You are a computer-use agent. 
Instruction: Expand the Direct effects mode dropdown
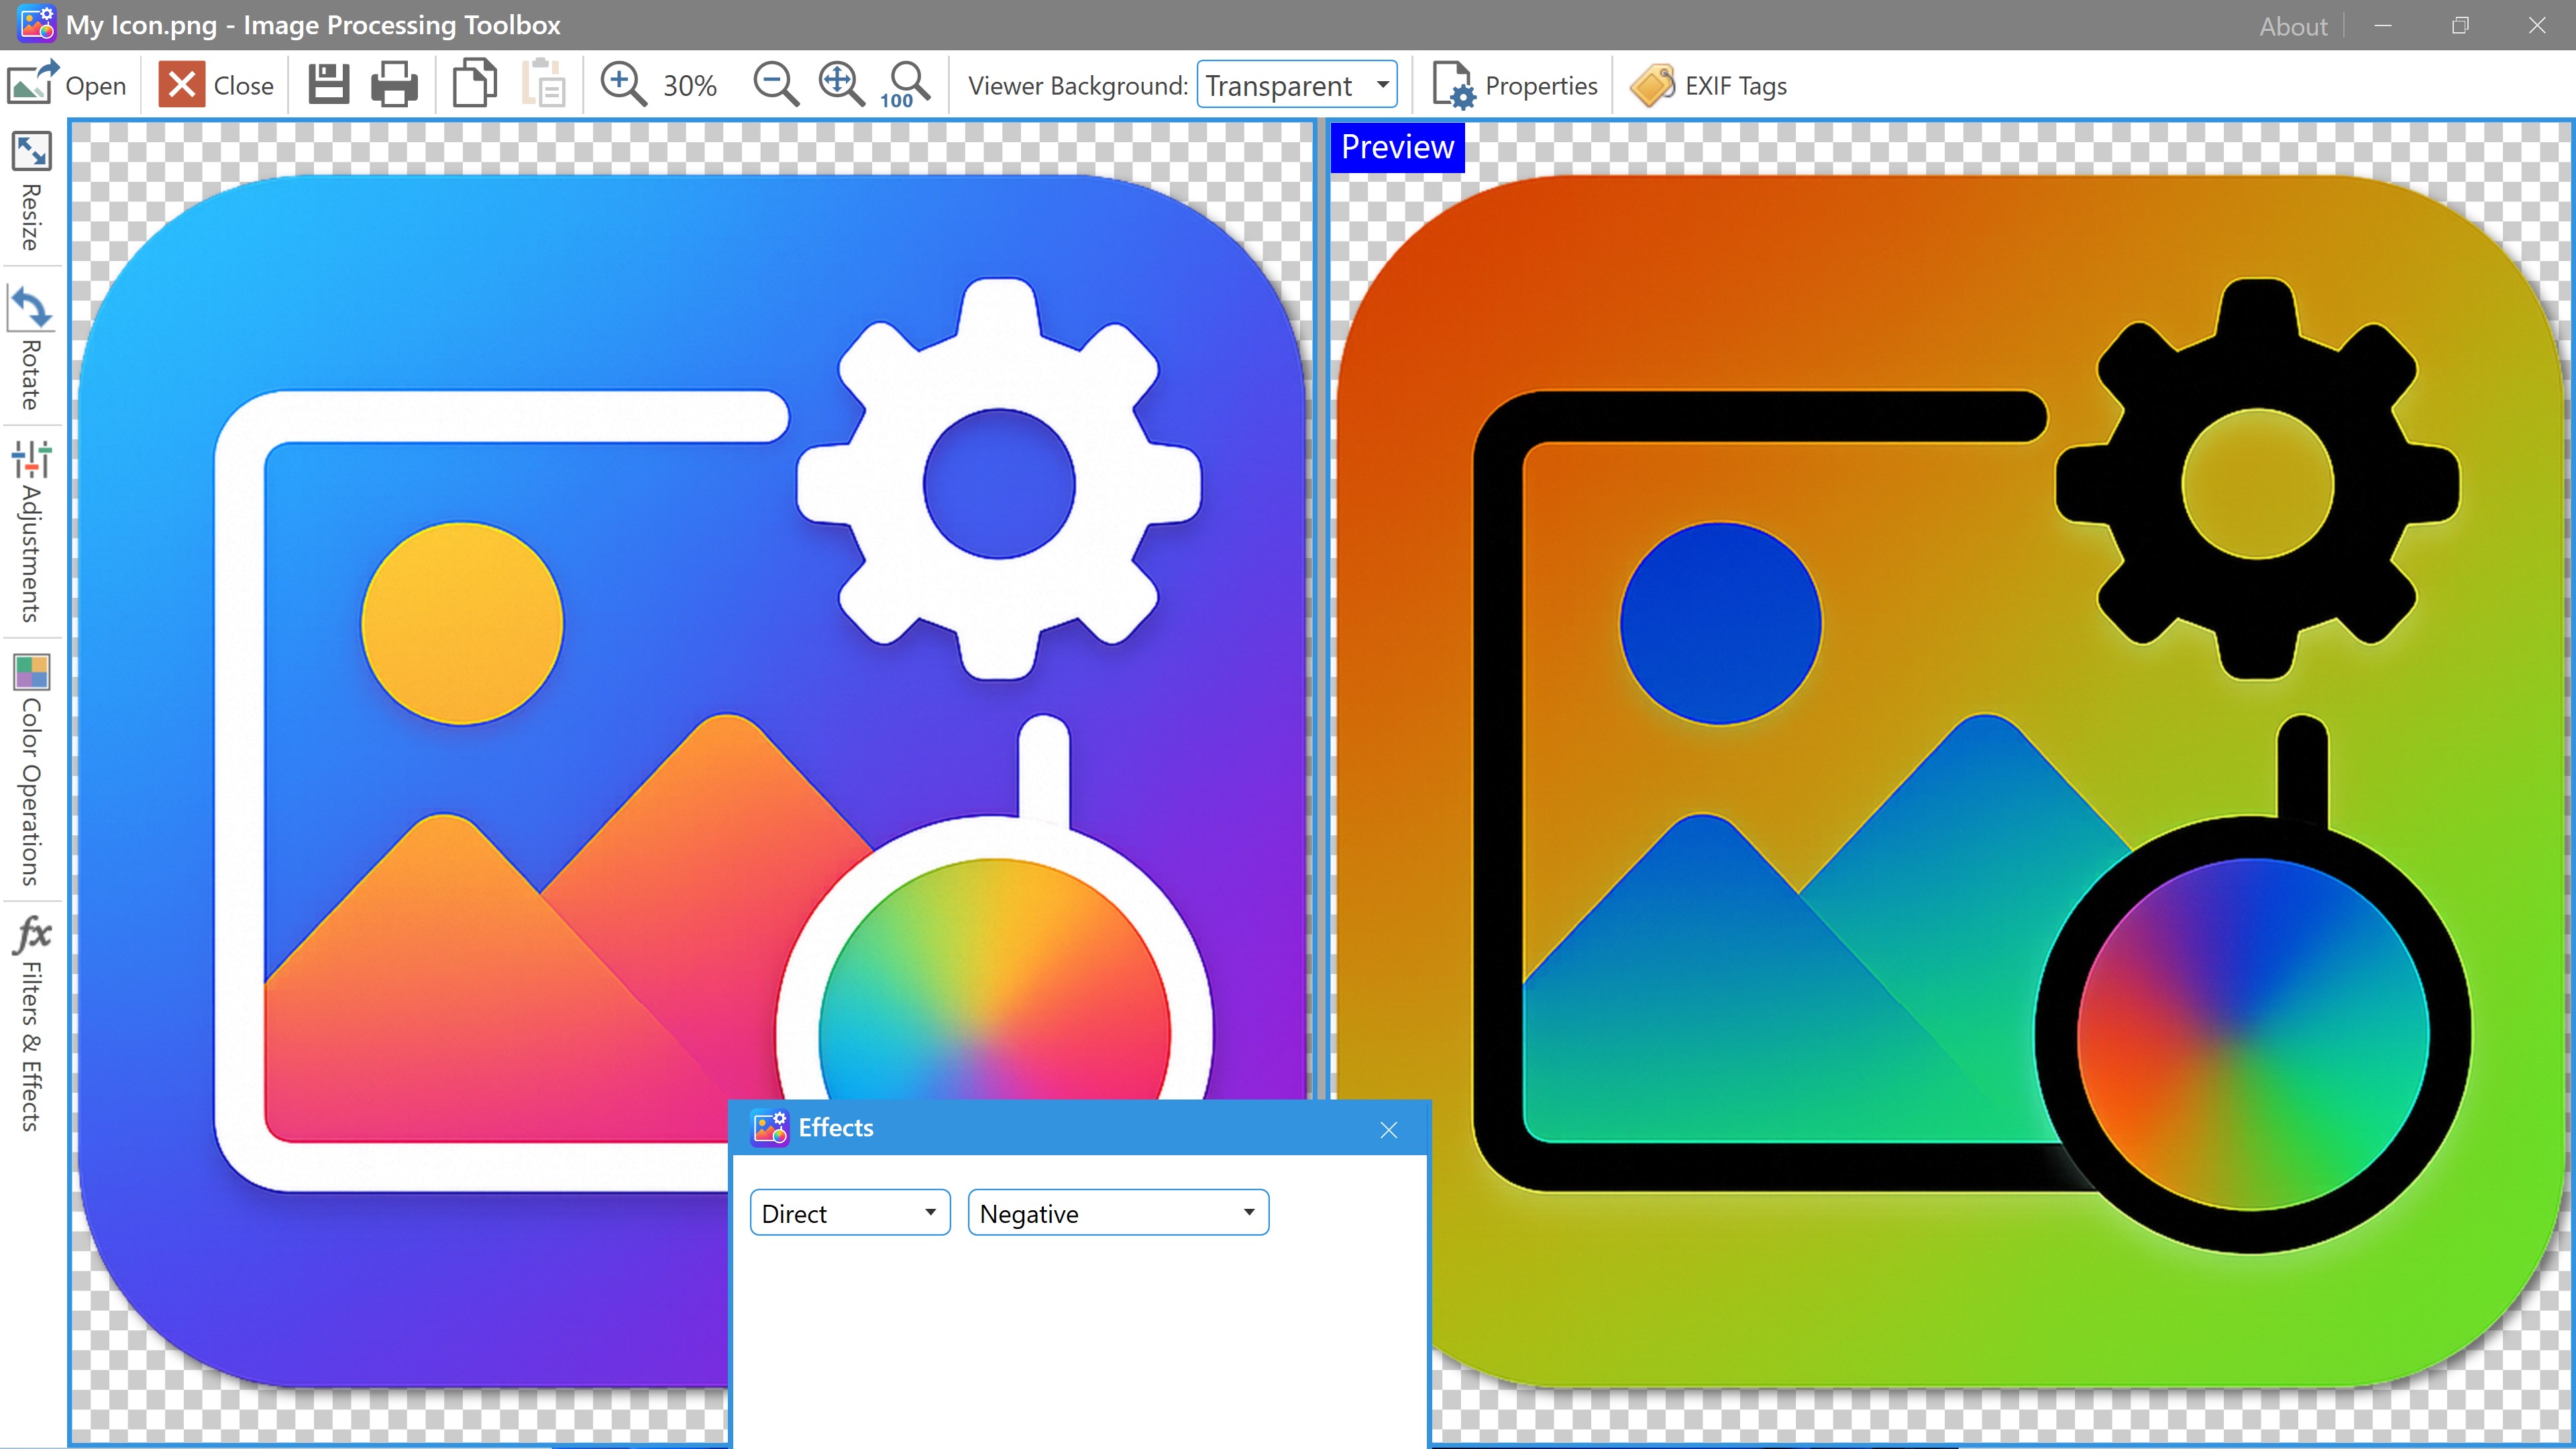849,1213
